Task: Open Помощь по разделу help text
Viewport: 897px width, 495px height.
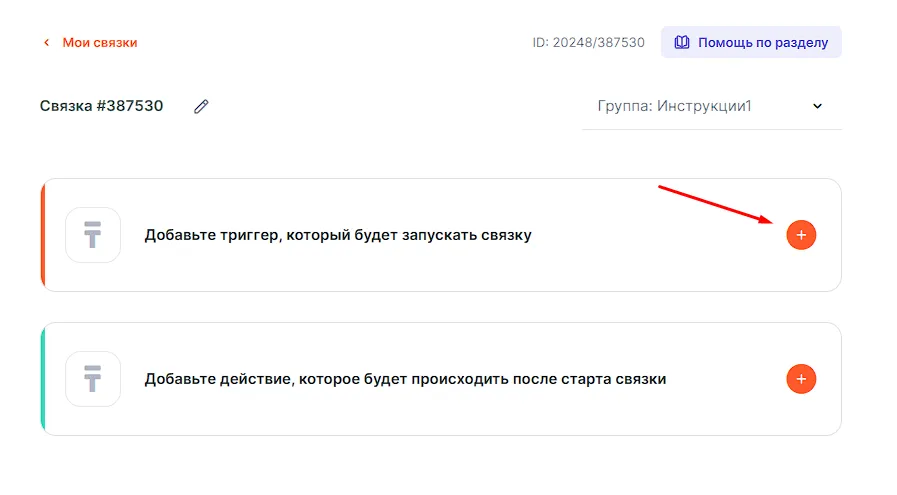Action: coord(763,43)
